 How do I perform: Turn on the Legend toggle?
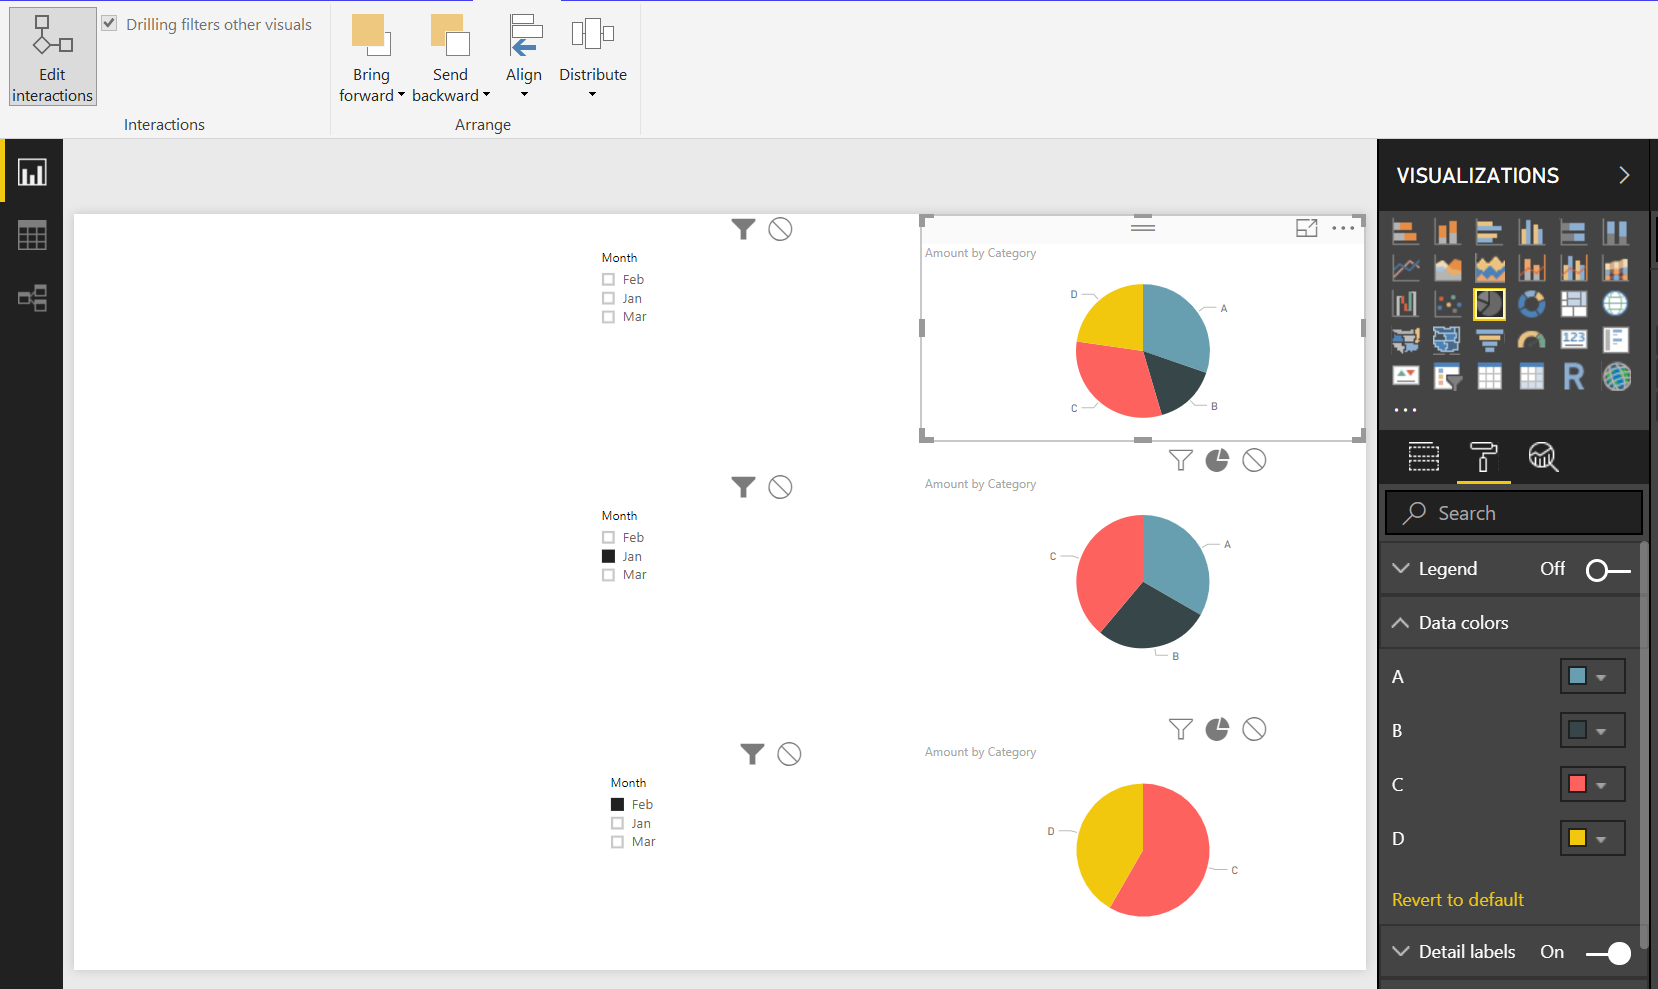click(x=1608, y=570)
